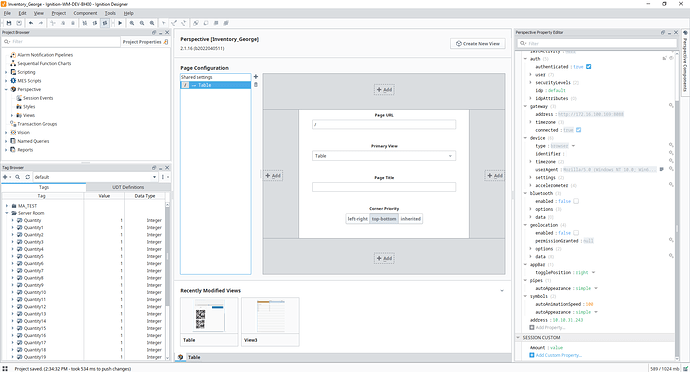The height and width of the screenshot is (372, 690).
Task: Refresh the Tag Browser
Action: [27, 177]
